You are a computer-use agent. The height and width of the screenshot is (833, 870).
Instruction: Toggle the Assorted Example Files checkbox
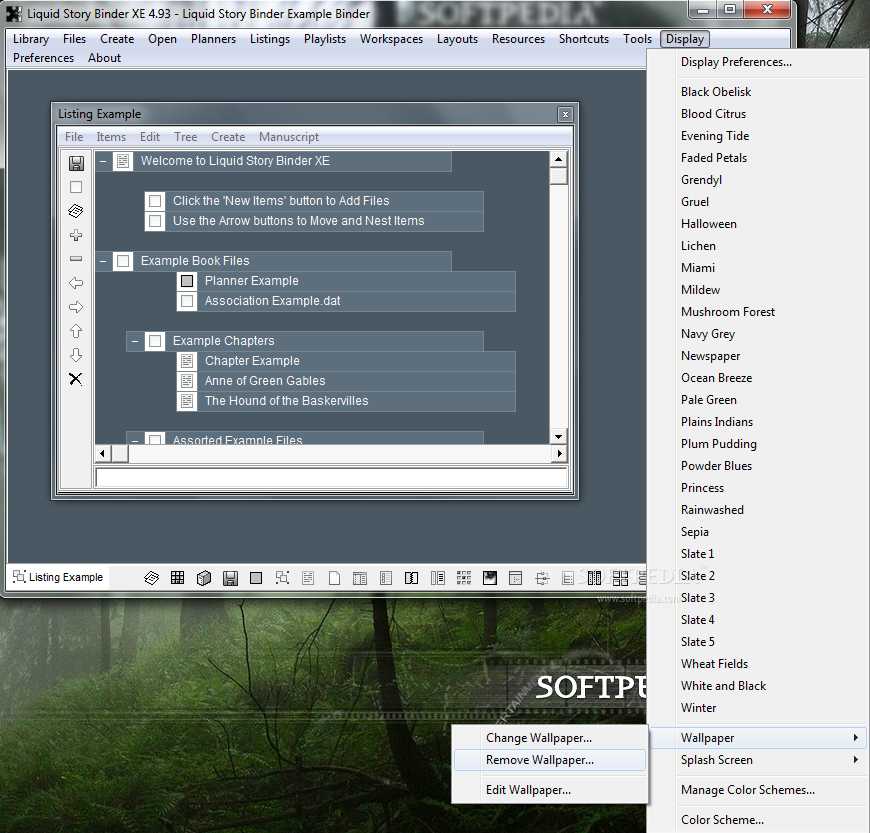(155, 438)
